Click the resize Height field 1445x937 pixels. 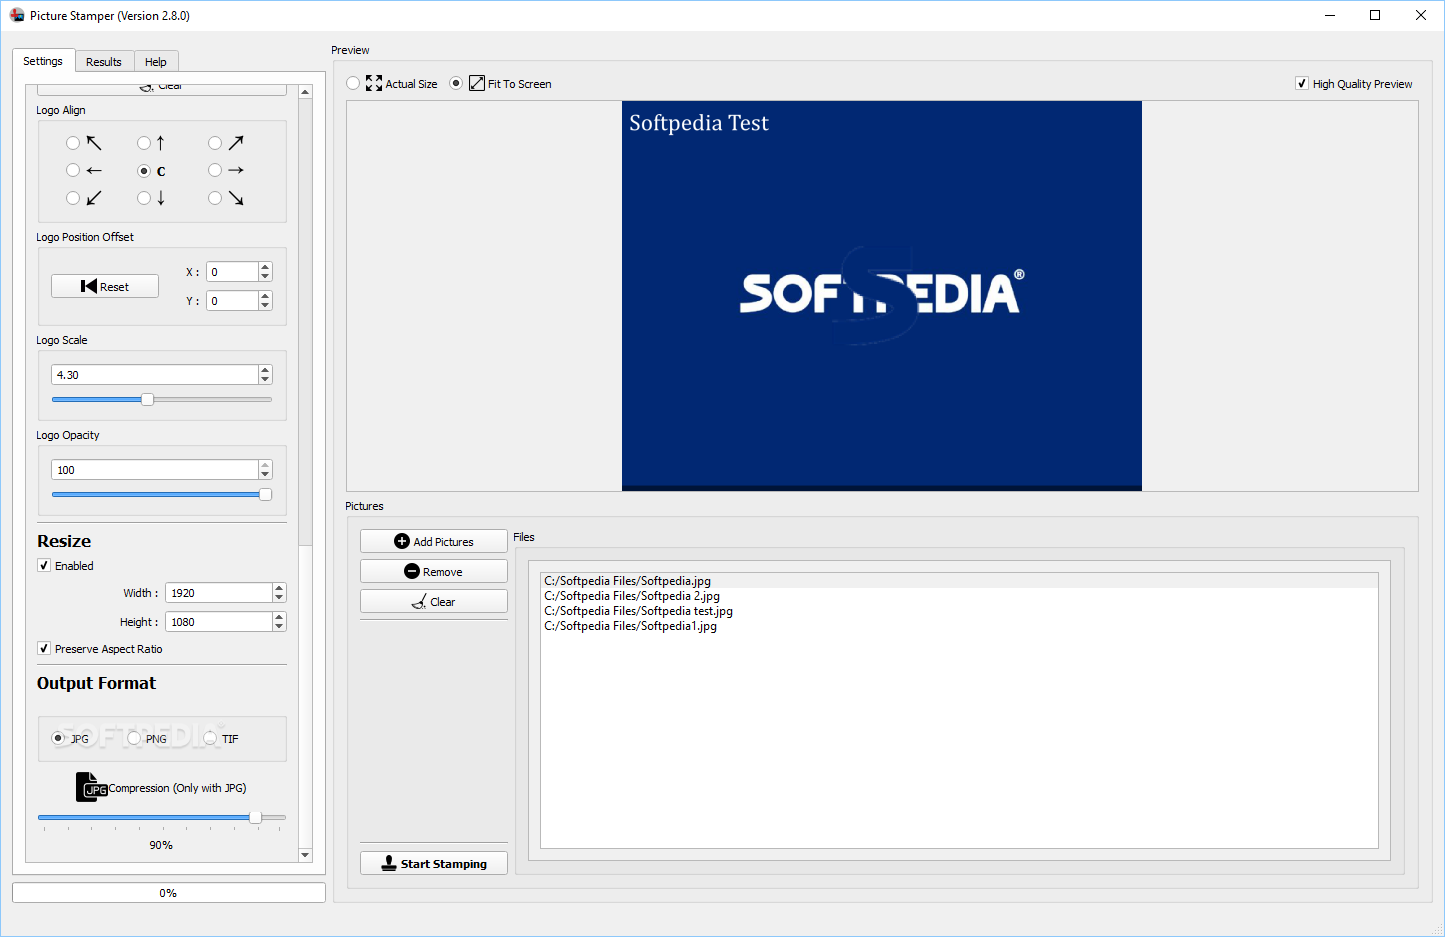coord(219,622)
